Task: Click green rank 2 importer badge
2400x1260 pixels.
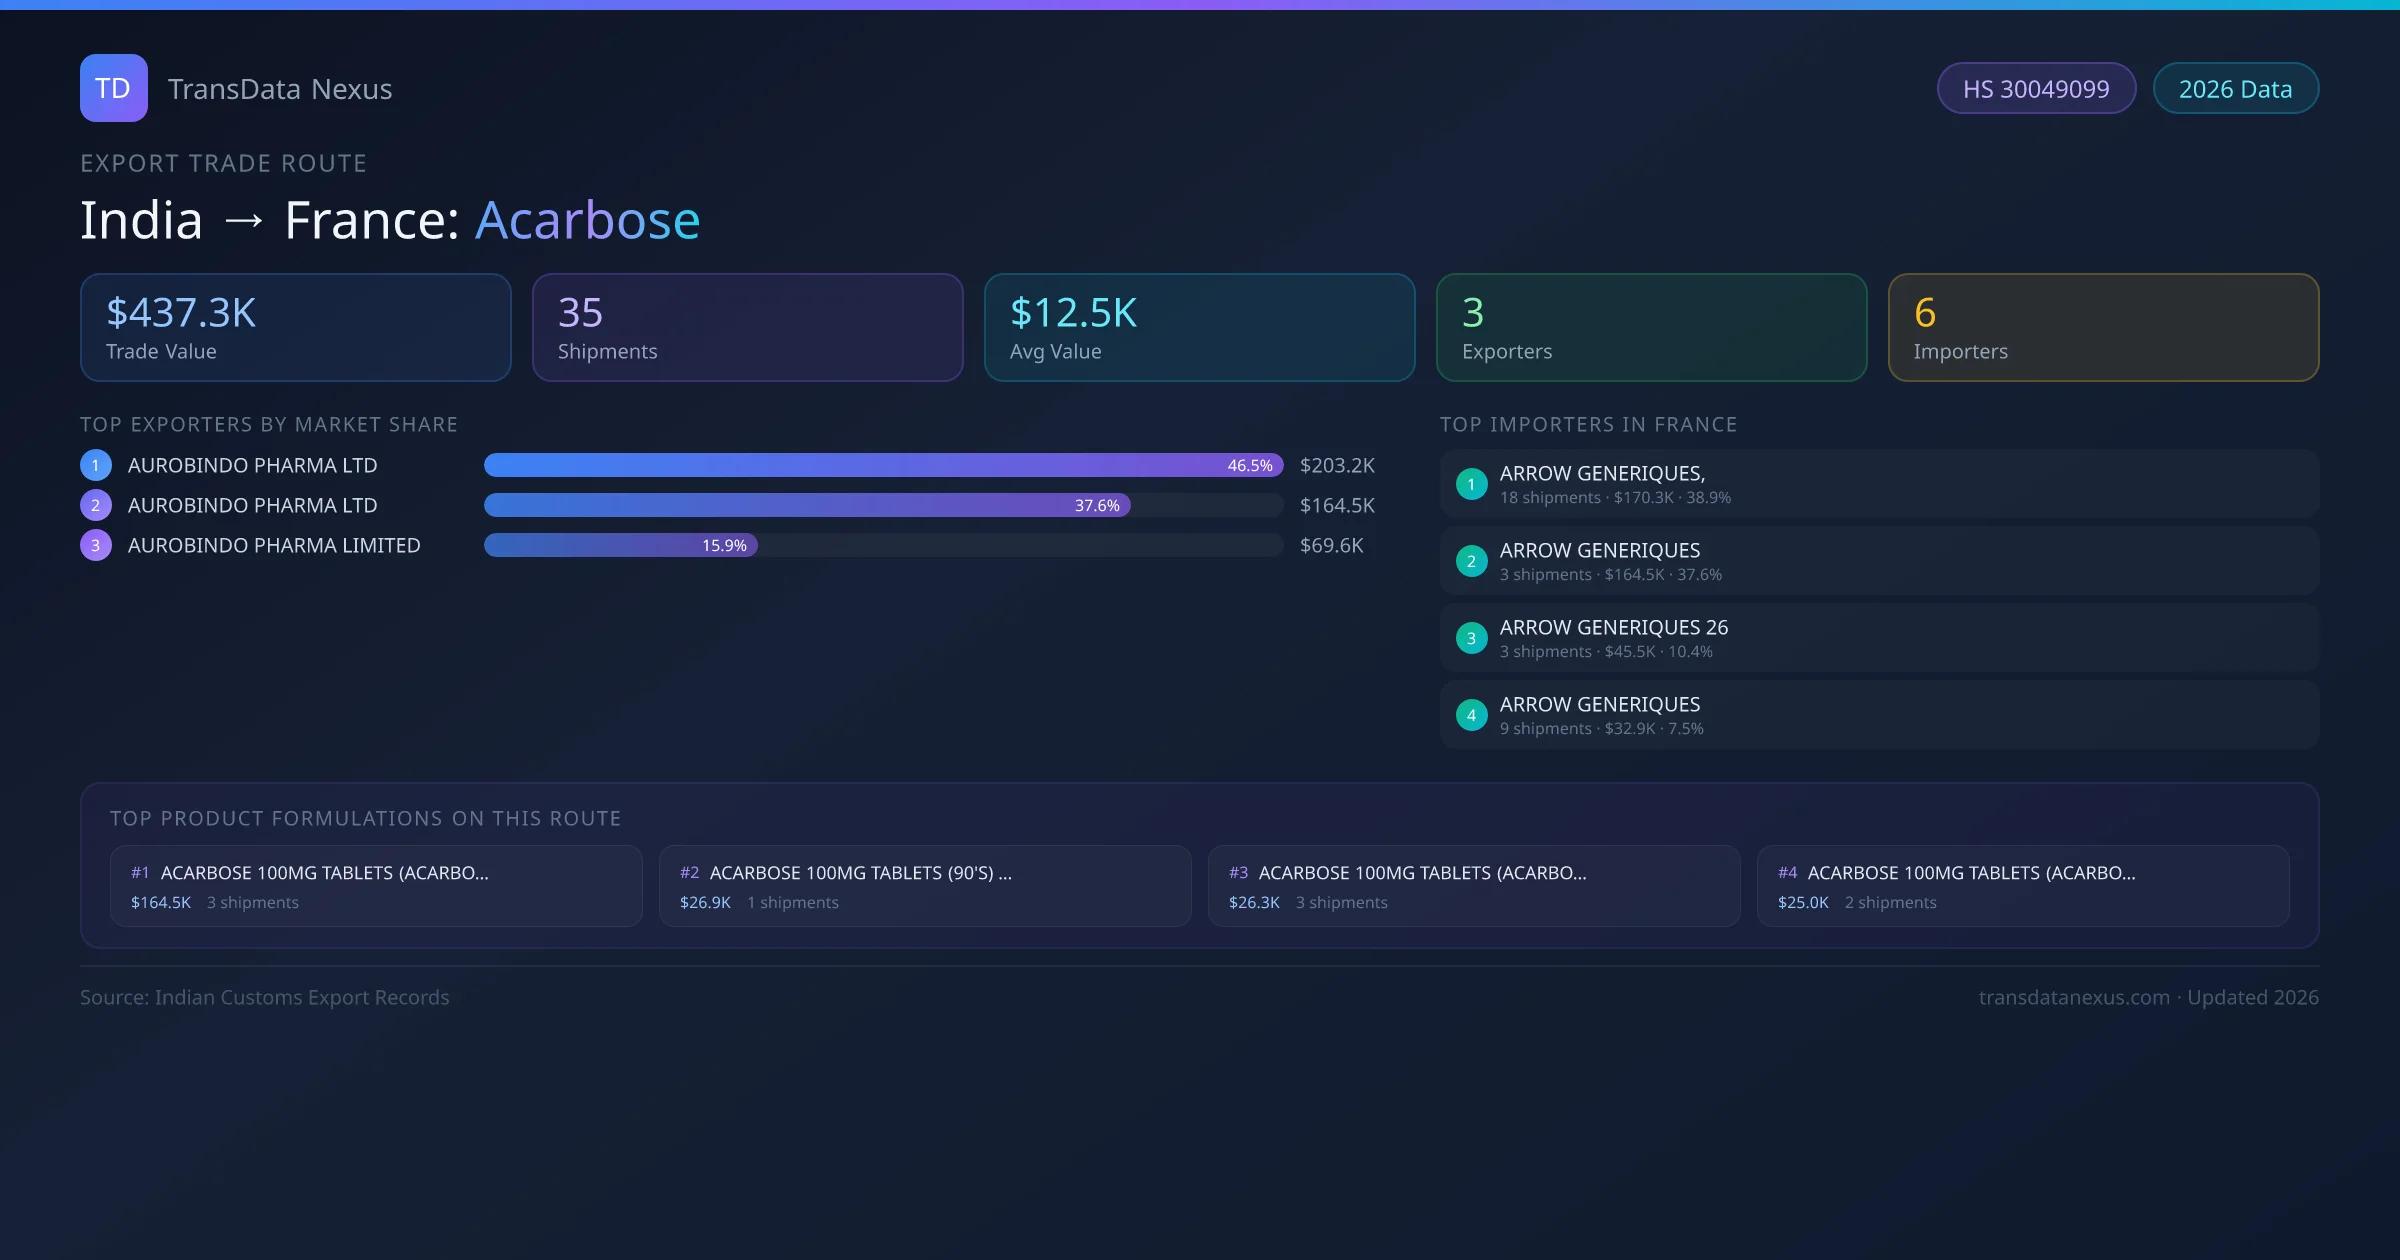Action: click(1471, 561)
